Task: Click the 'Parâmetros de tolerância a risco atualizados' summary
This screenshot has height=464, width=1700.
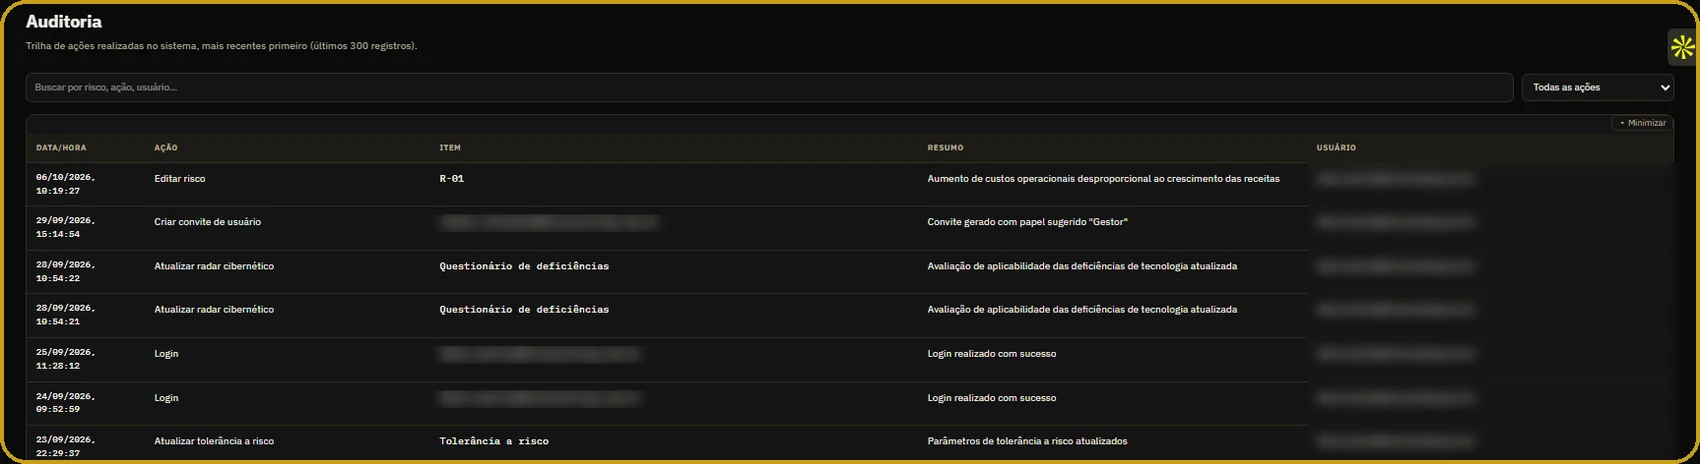Action: 1027,441
